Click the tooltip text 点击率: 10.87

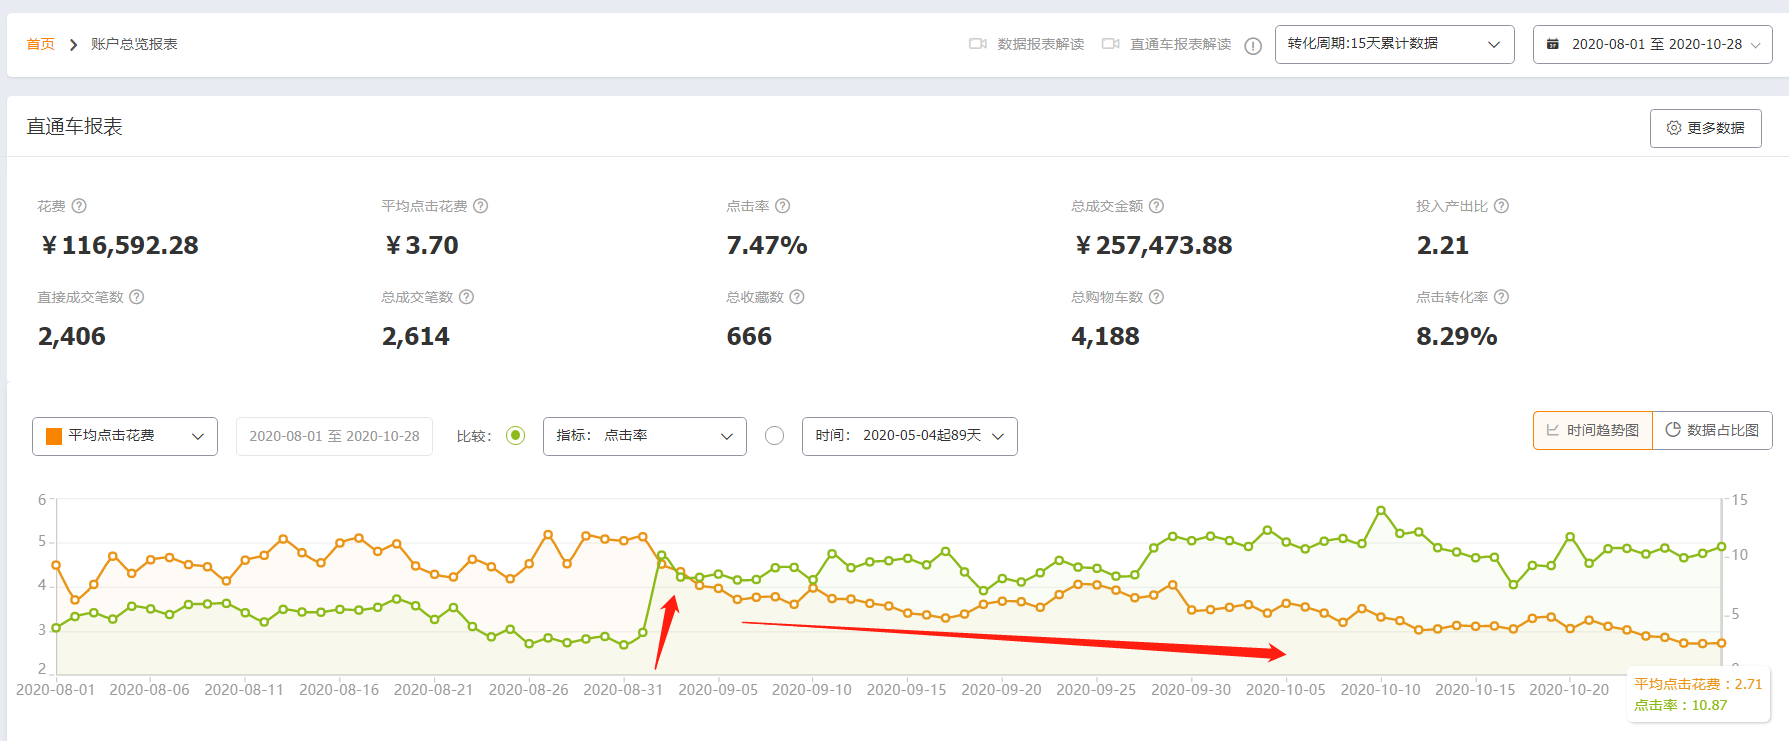coord(1681,705)
